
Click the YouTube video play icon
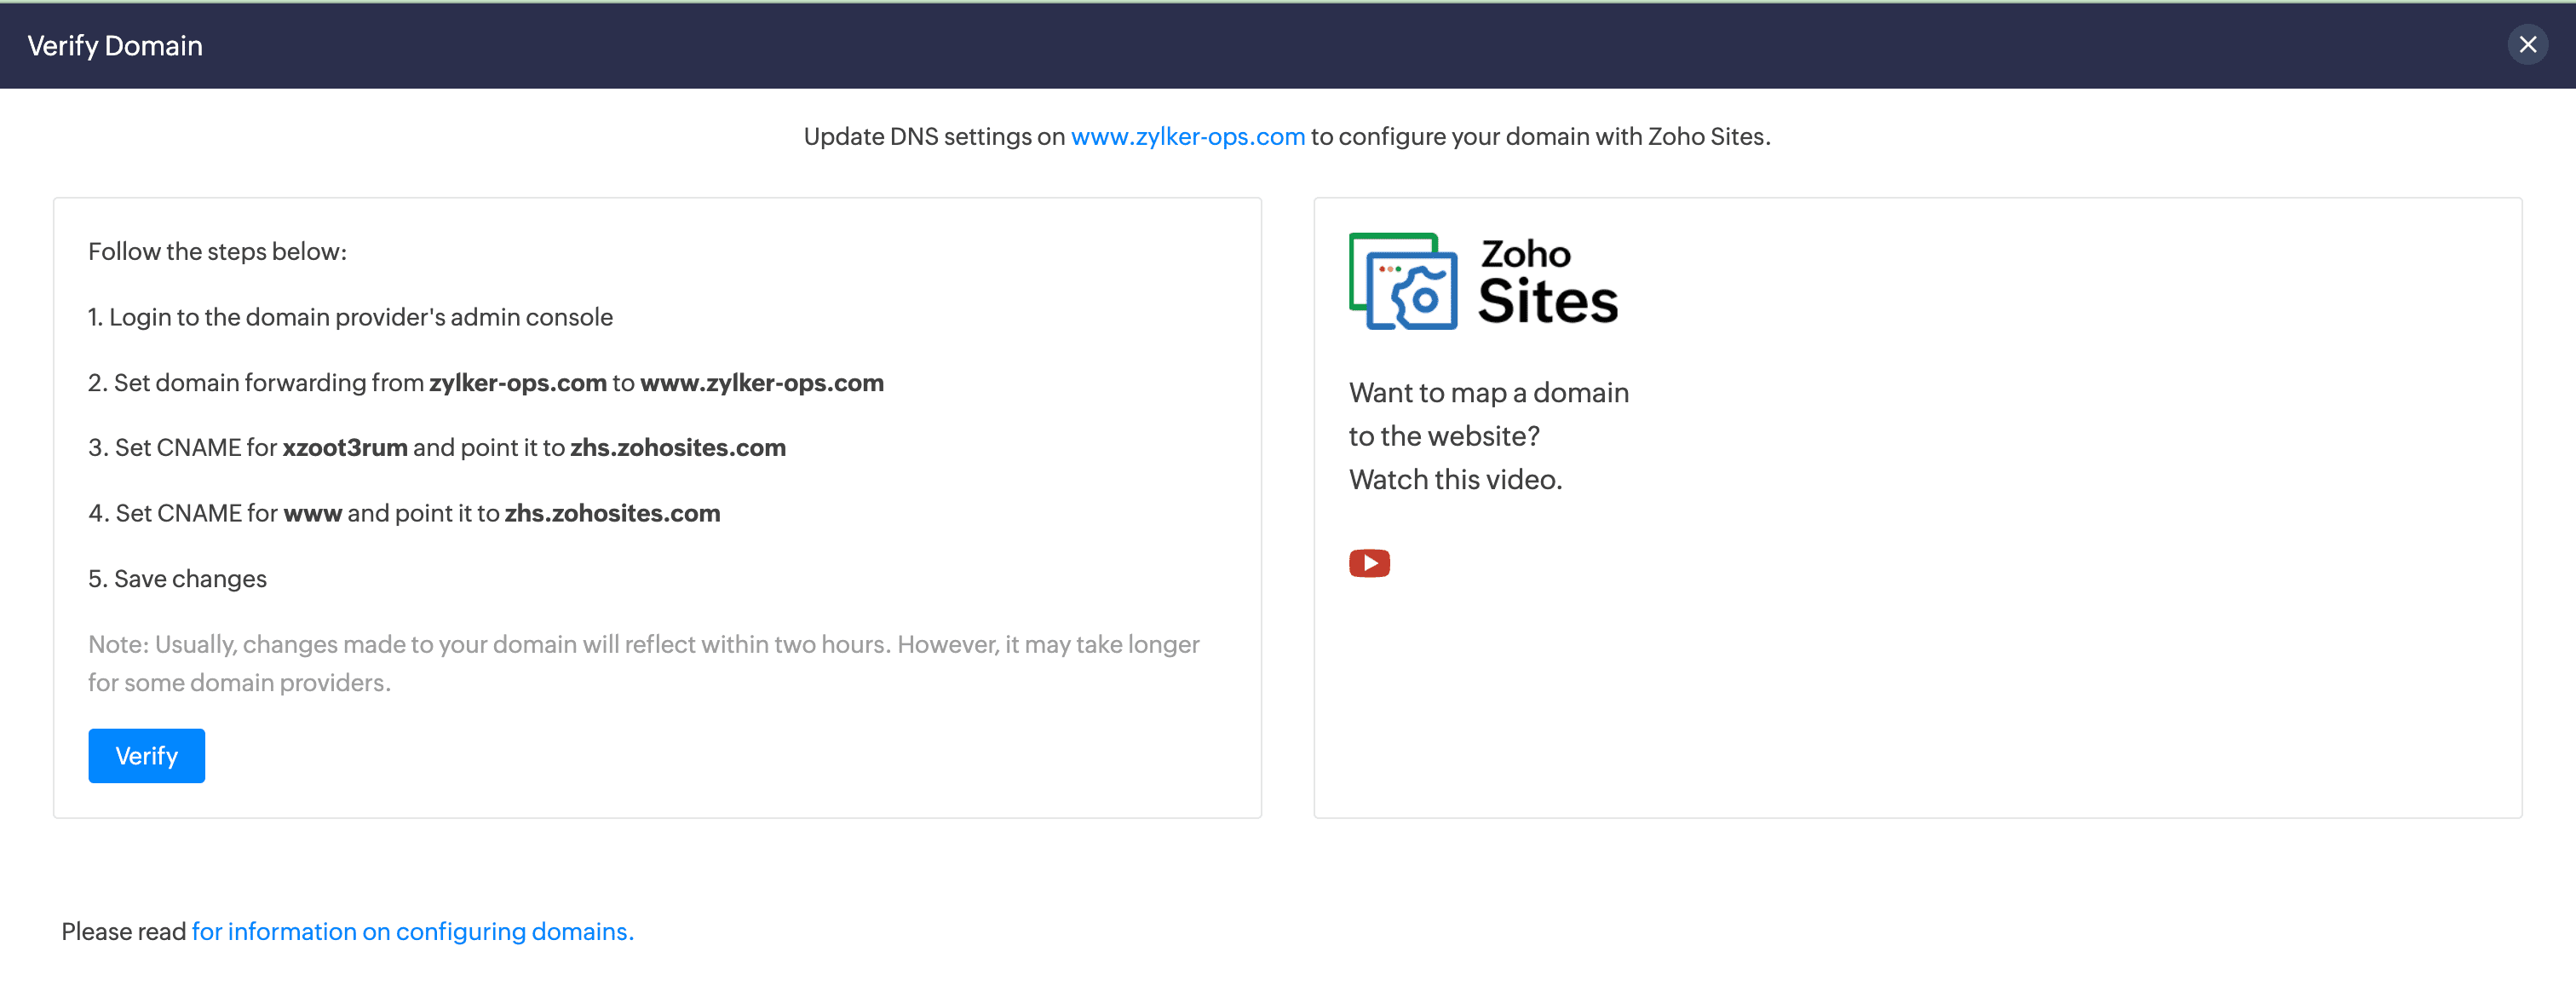point(1369,563)
